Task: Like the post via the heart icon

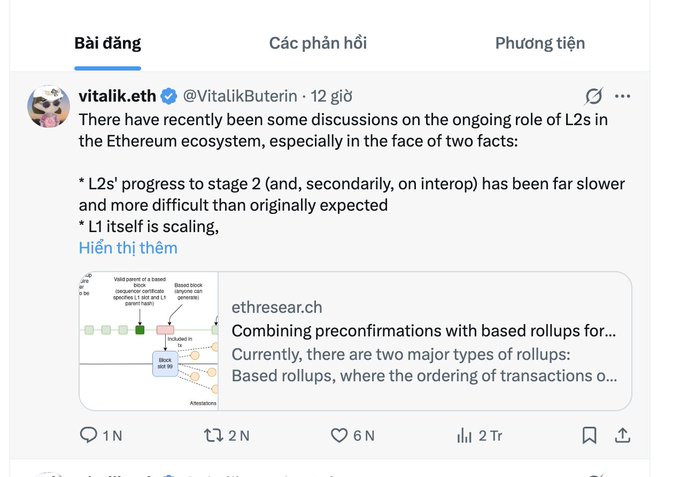Action: (x=339, y=435)
